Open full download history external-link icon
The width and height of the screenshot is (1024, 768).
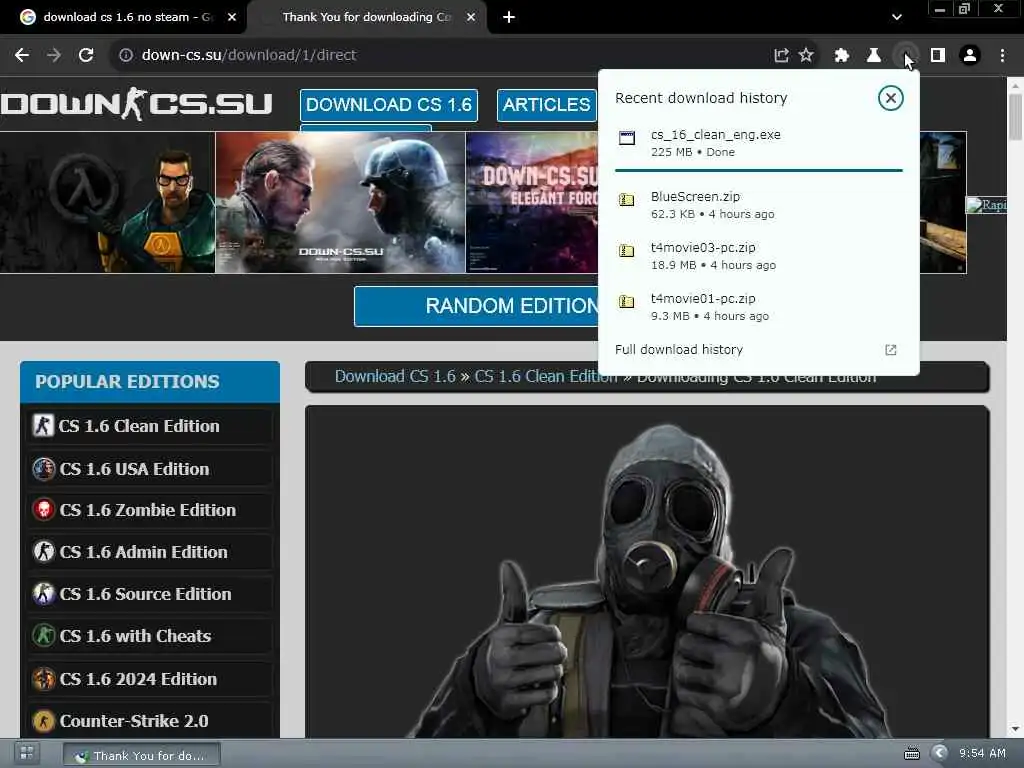[891, 350]
